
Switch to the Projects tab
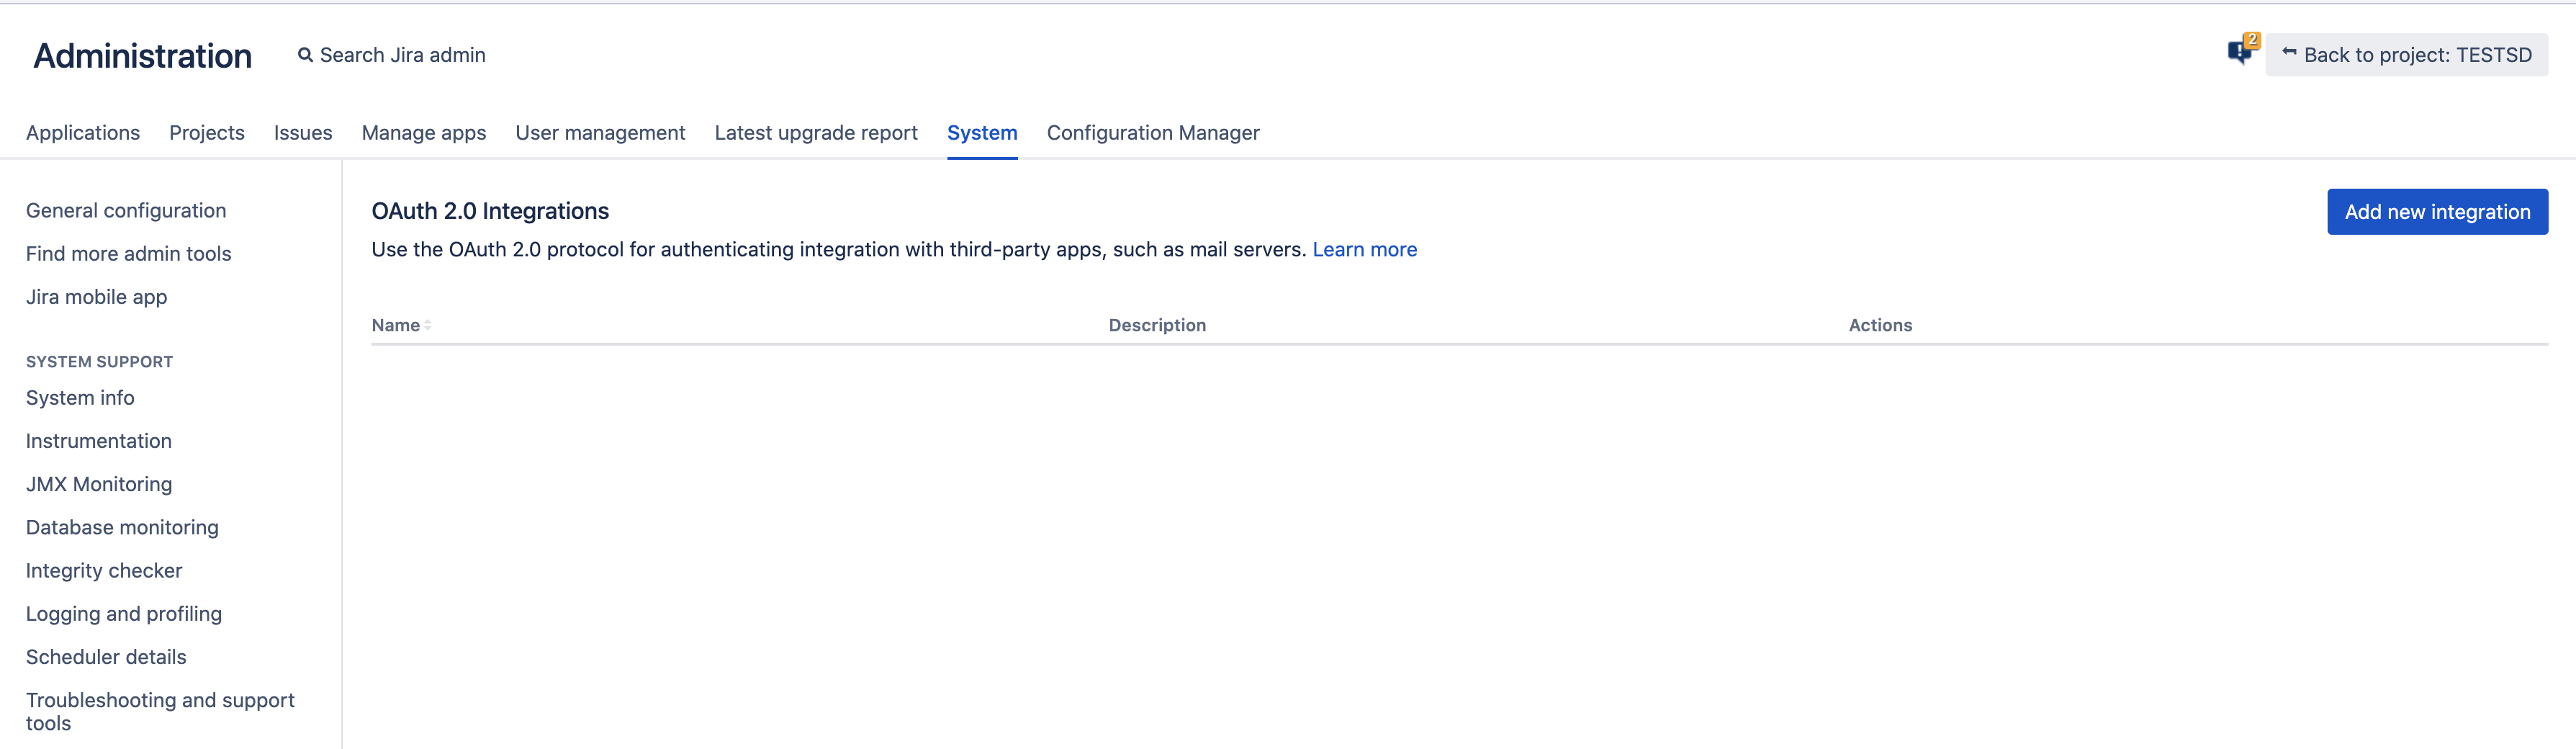click(207, 133)
